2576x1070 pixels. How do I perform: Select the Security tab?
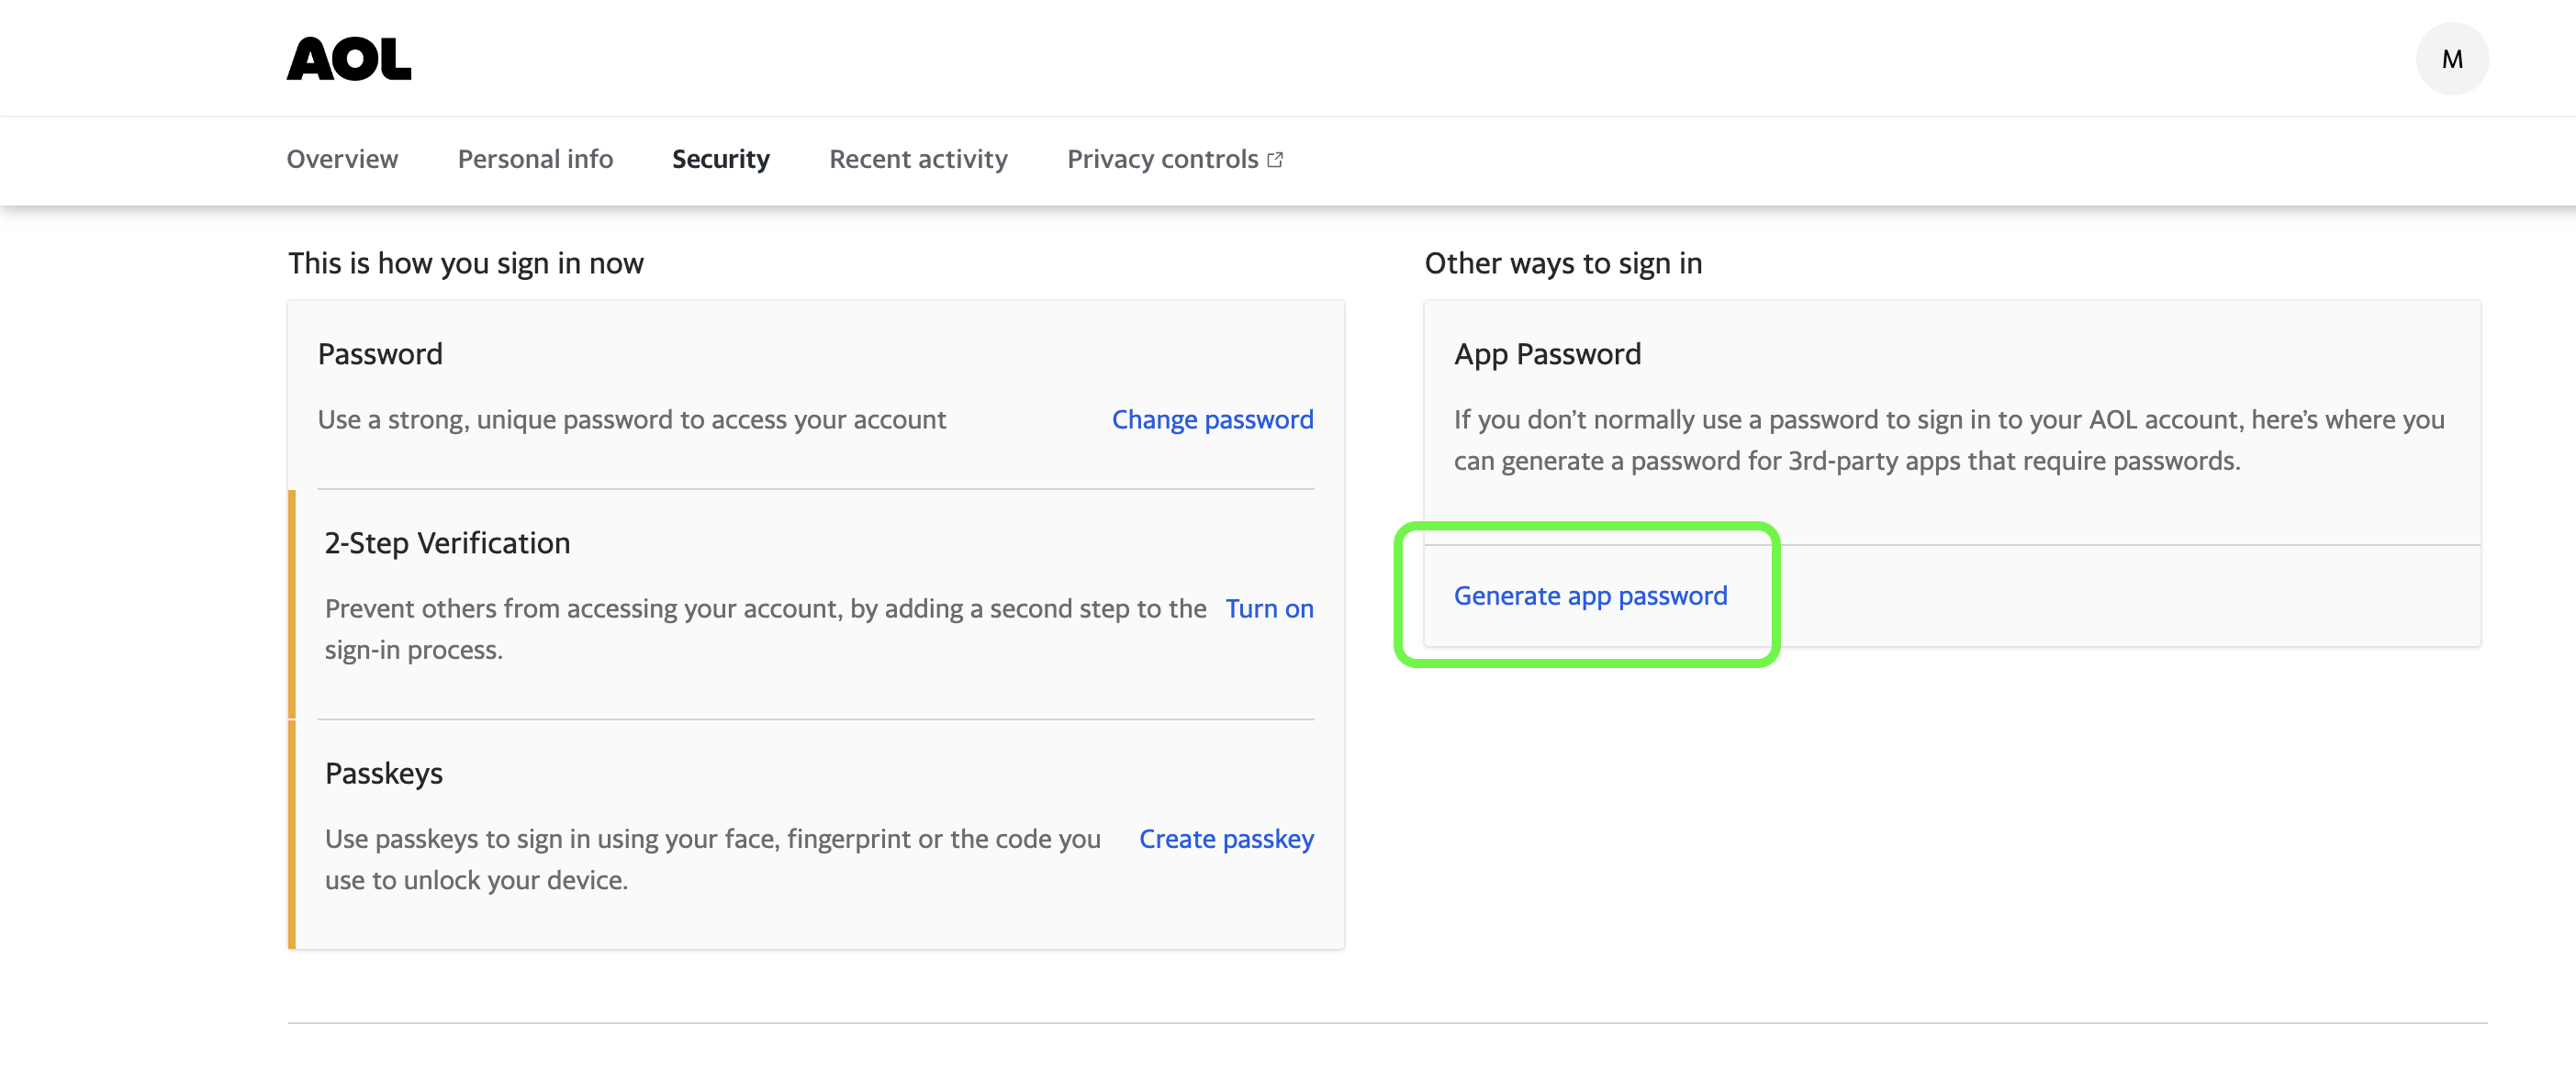(720, 160)
